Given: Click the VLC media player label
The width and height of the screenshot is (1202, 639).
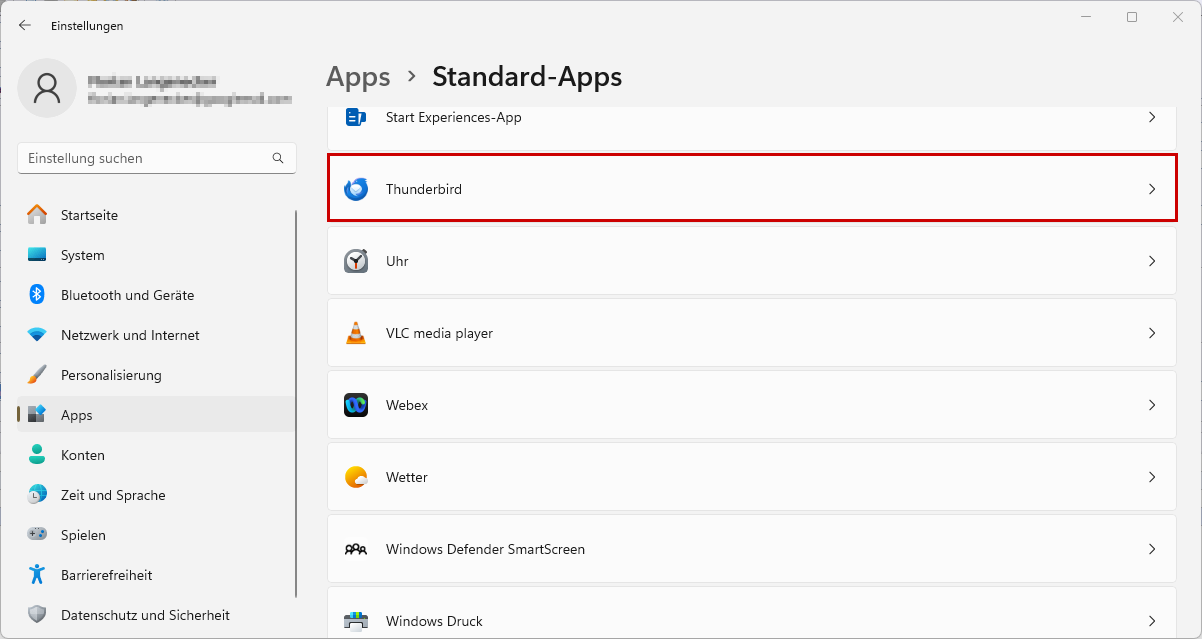Looking at the screenshot, I should [x=439, y=333].
